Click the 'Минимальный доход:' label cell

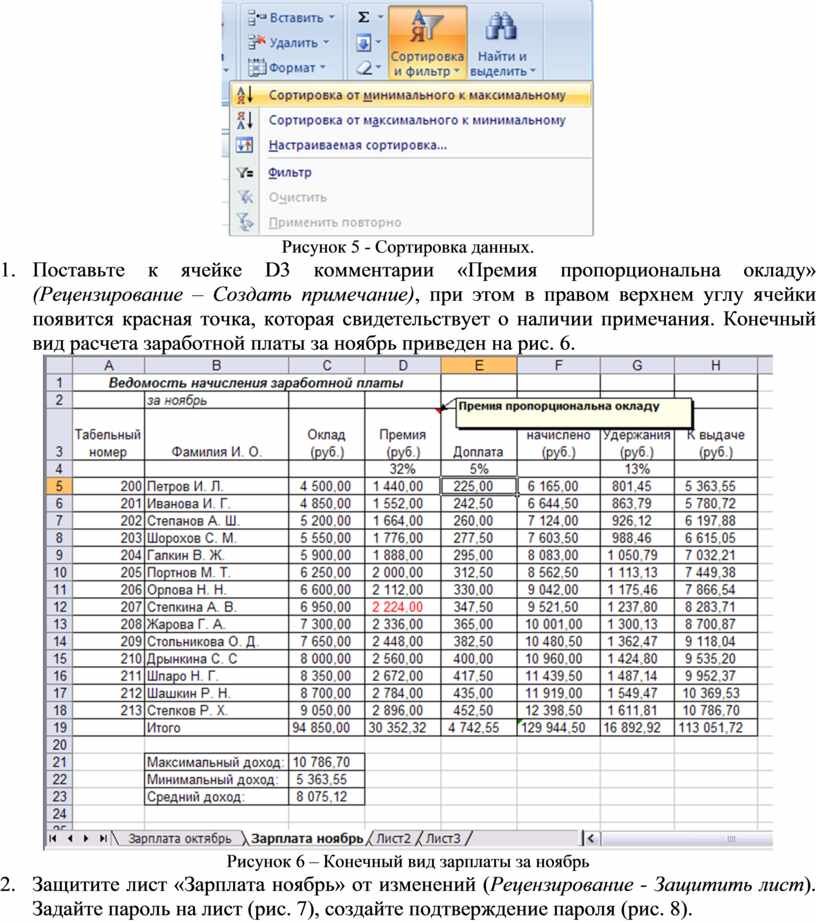pos(216,779)
